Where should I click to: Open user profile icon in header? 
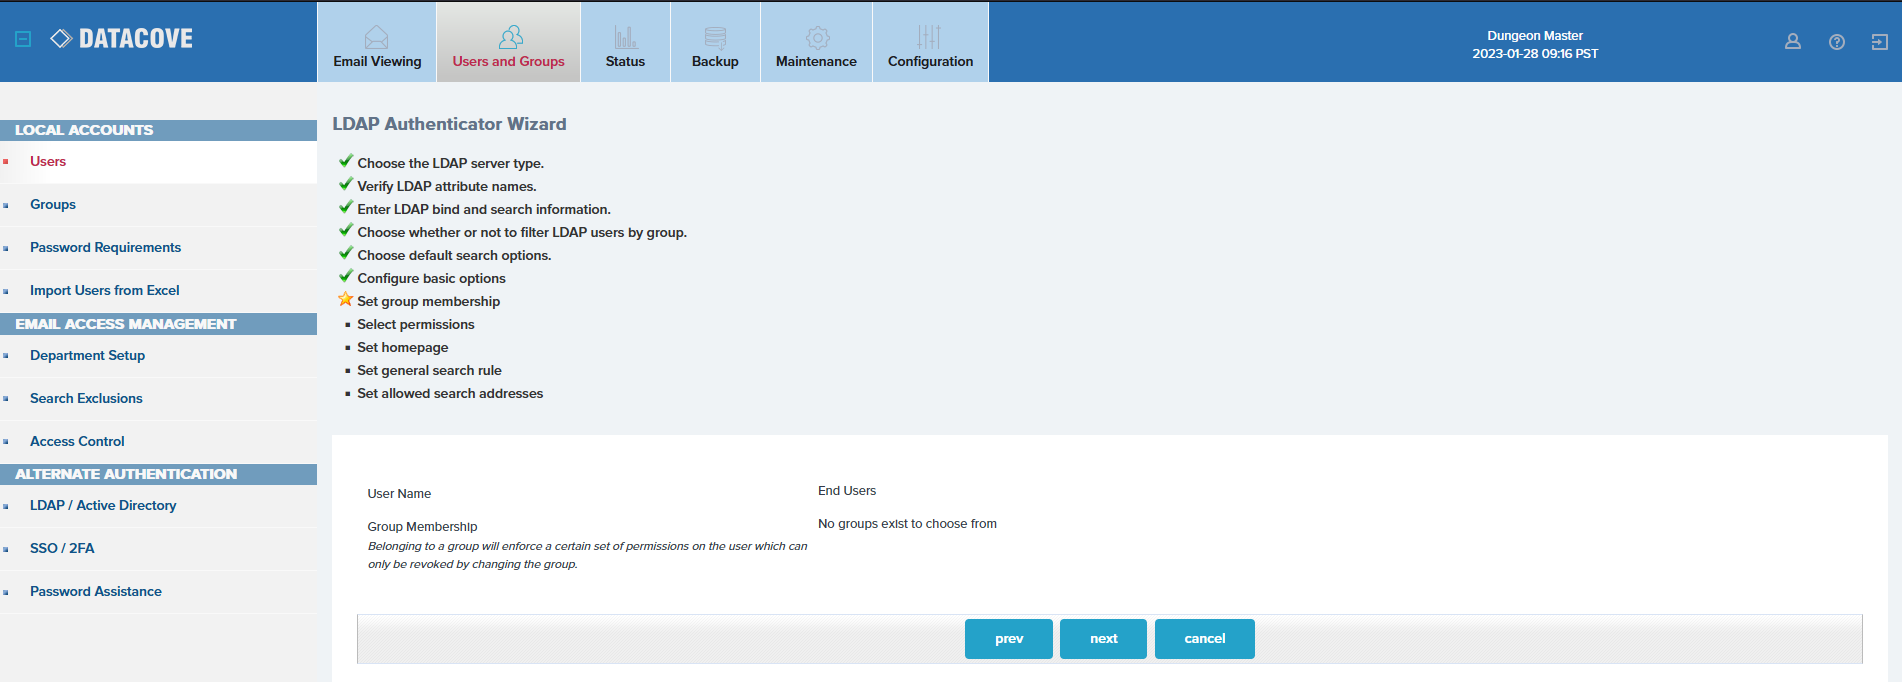1792,42
